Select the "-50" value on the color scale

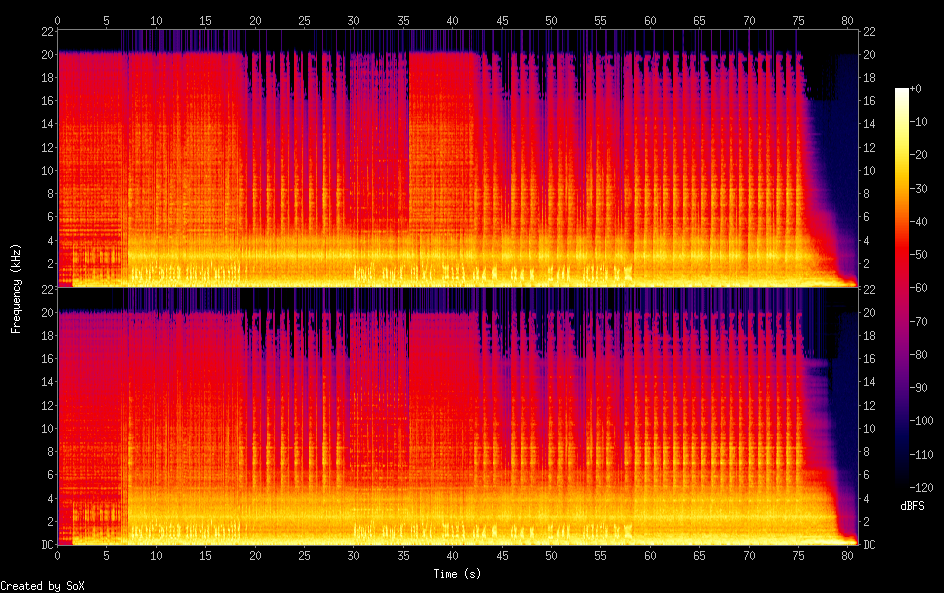point(919,255)
